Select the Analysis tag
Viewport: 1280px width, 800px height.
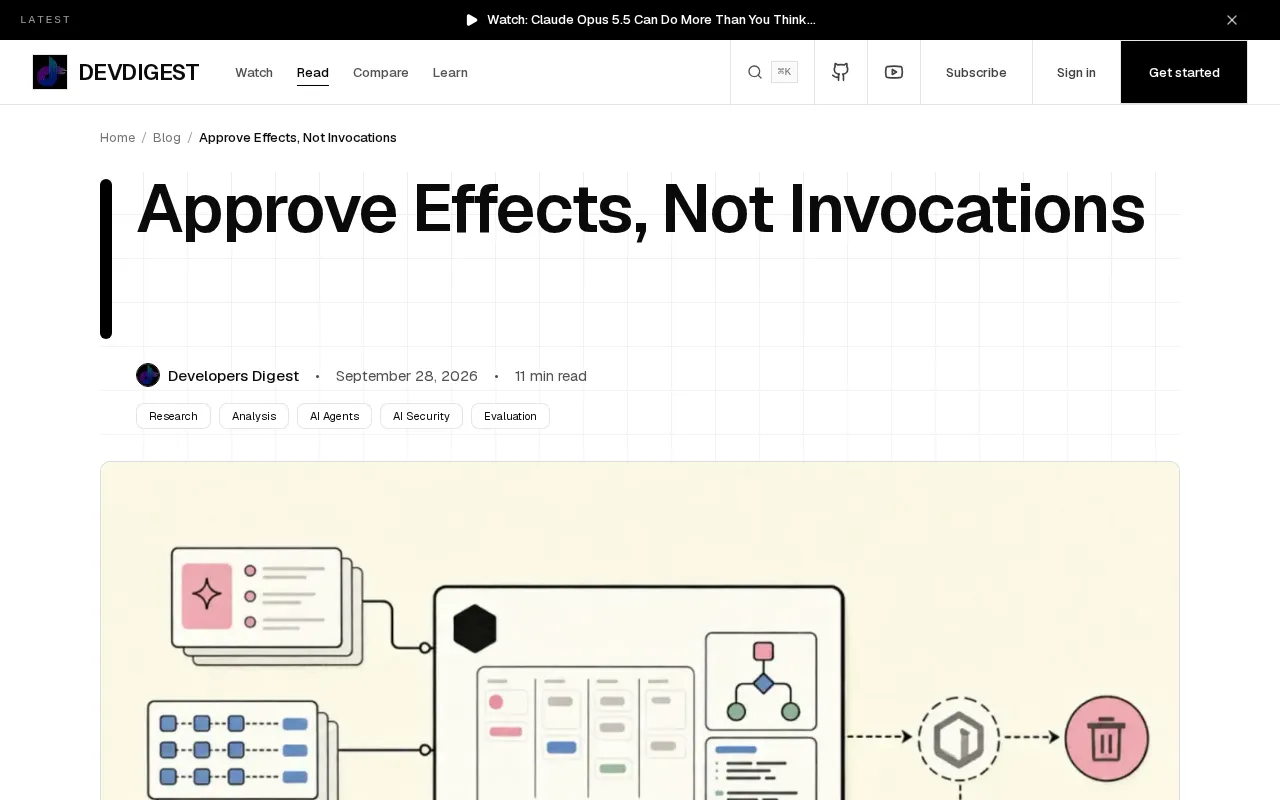click(254, 416)
